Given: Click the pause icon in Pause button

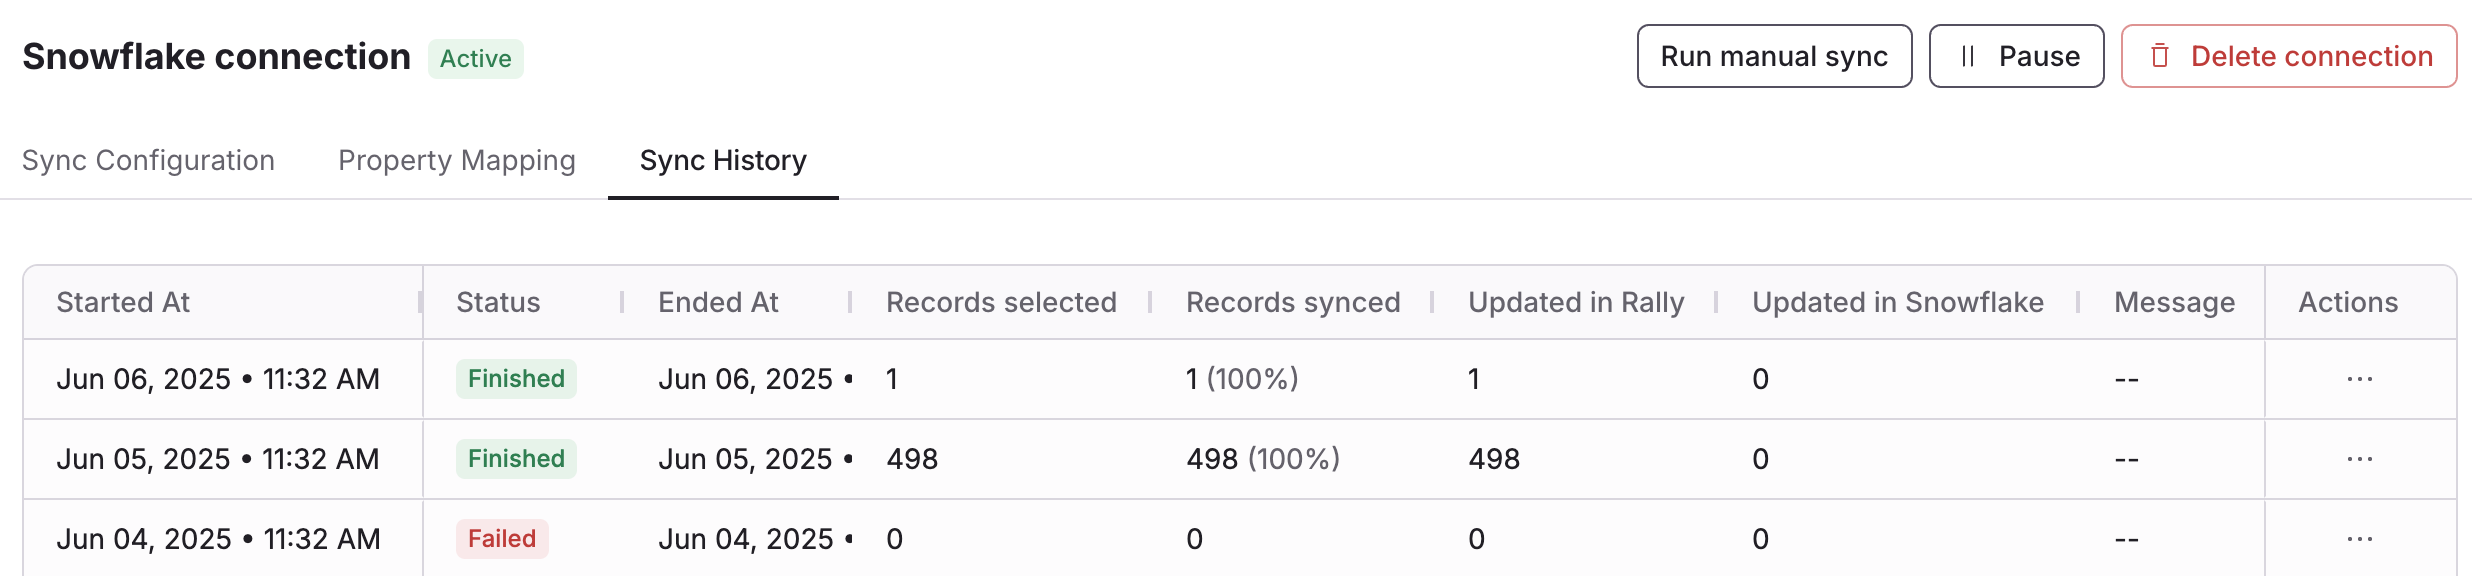Looking at the screenshot, I should point(1967,56).
